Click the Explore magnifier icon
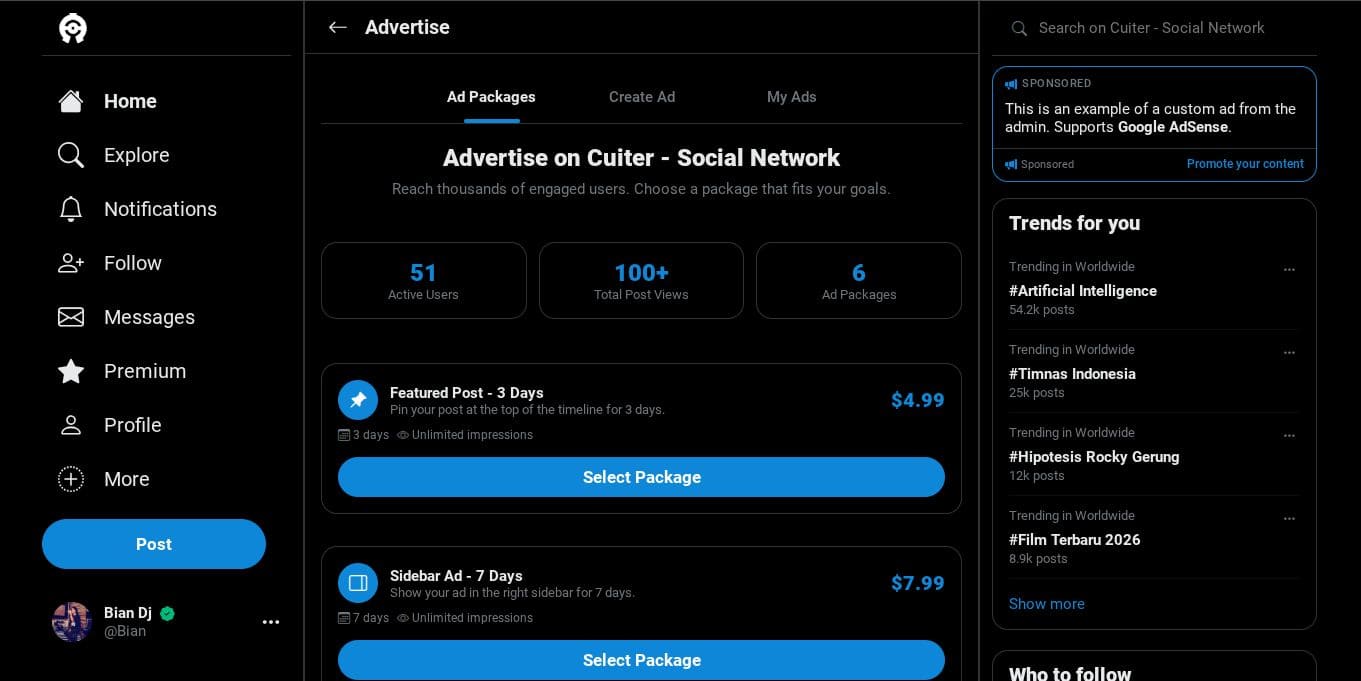Image resolution: width=1361 pixels, height=681 pixels. pyautogui.click(x=71, y=155)
